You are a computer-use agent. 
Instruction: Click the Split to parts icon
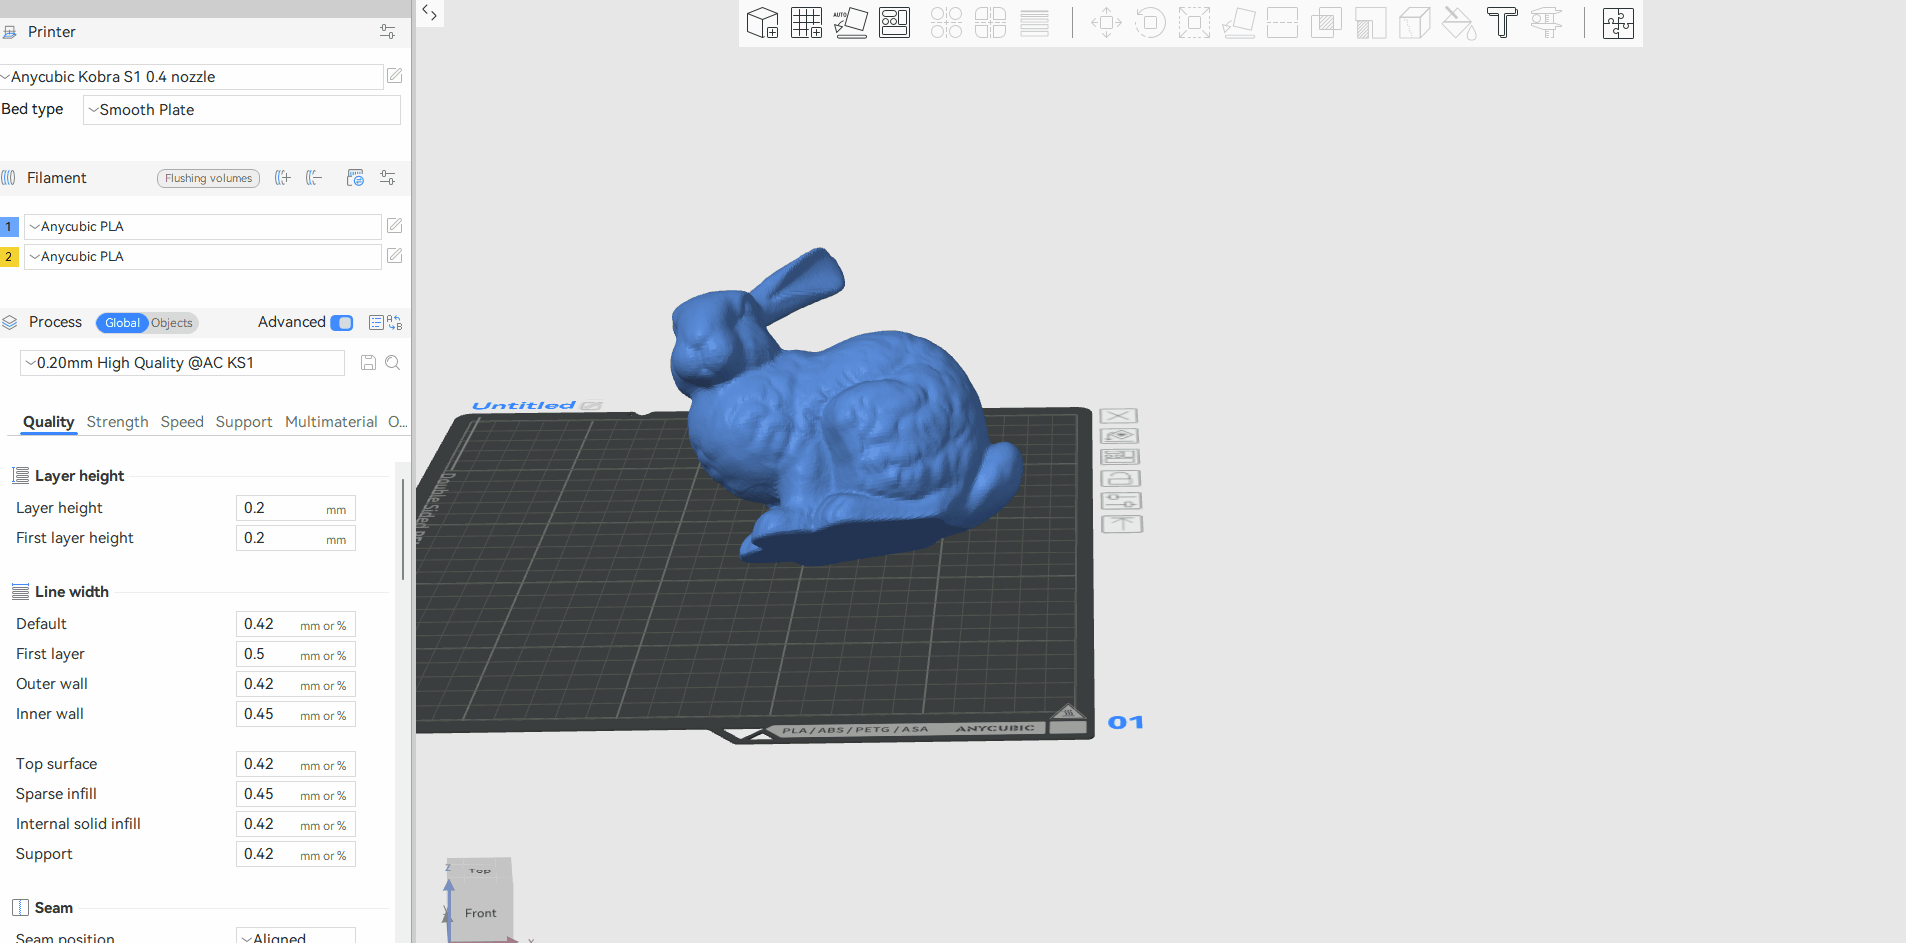point(990,22)
